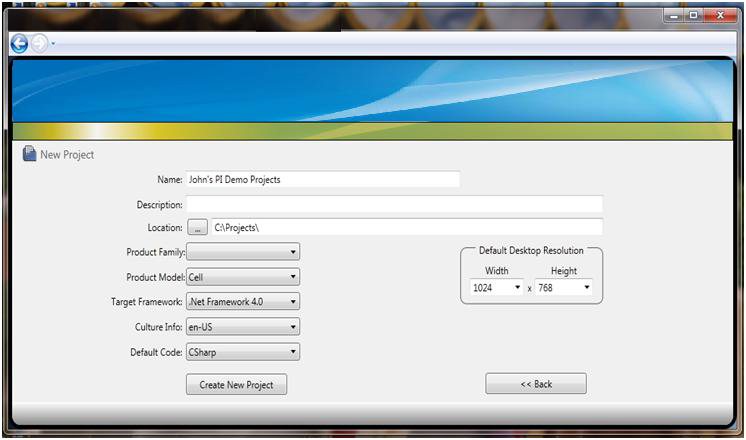
Task: Click the Location path field
Action: tap(406, 228)
